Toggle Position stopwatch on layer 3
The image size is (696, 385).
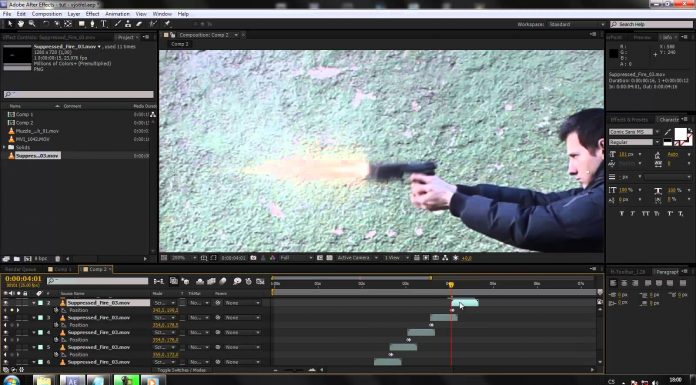tap(56, 325)
